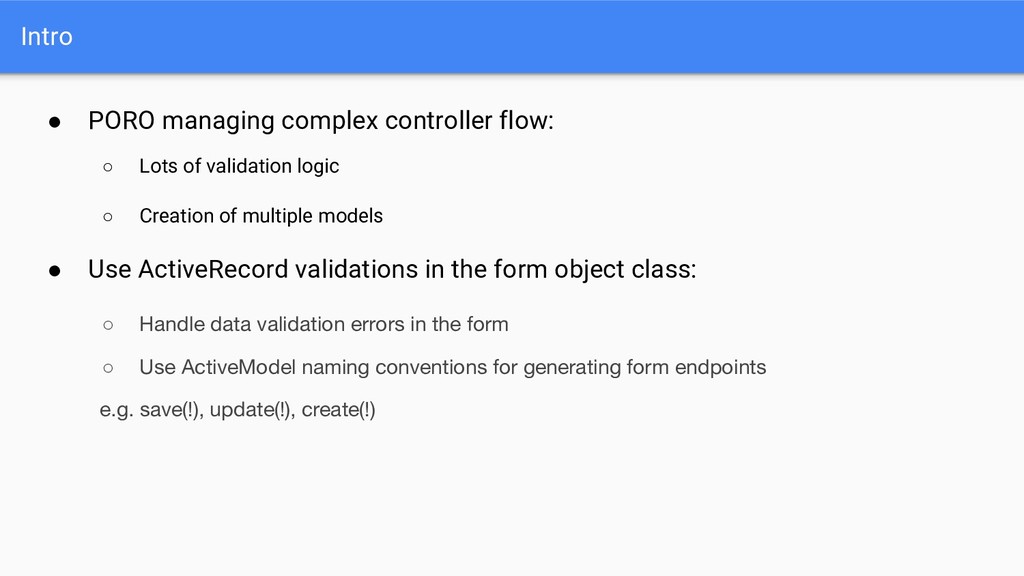
Task: Click hollow bullet beside Creation of multiple models
Action: [x=108, y=217]
